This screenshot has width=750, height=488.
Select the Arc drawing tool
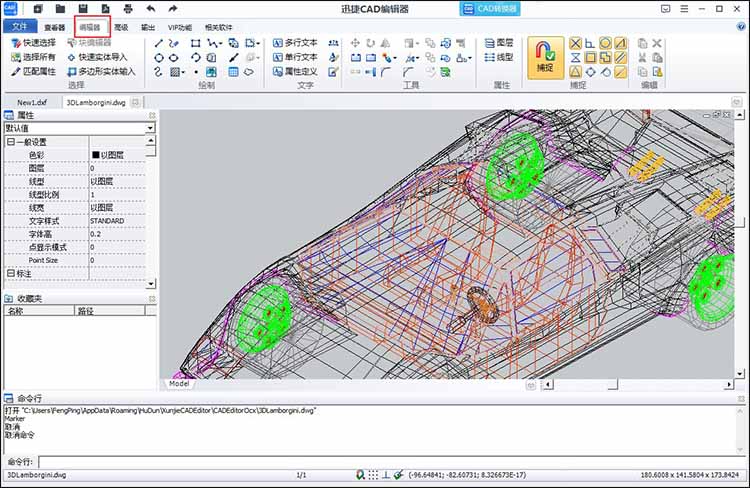(x=195, y=57)
